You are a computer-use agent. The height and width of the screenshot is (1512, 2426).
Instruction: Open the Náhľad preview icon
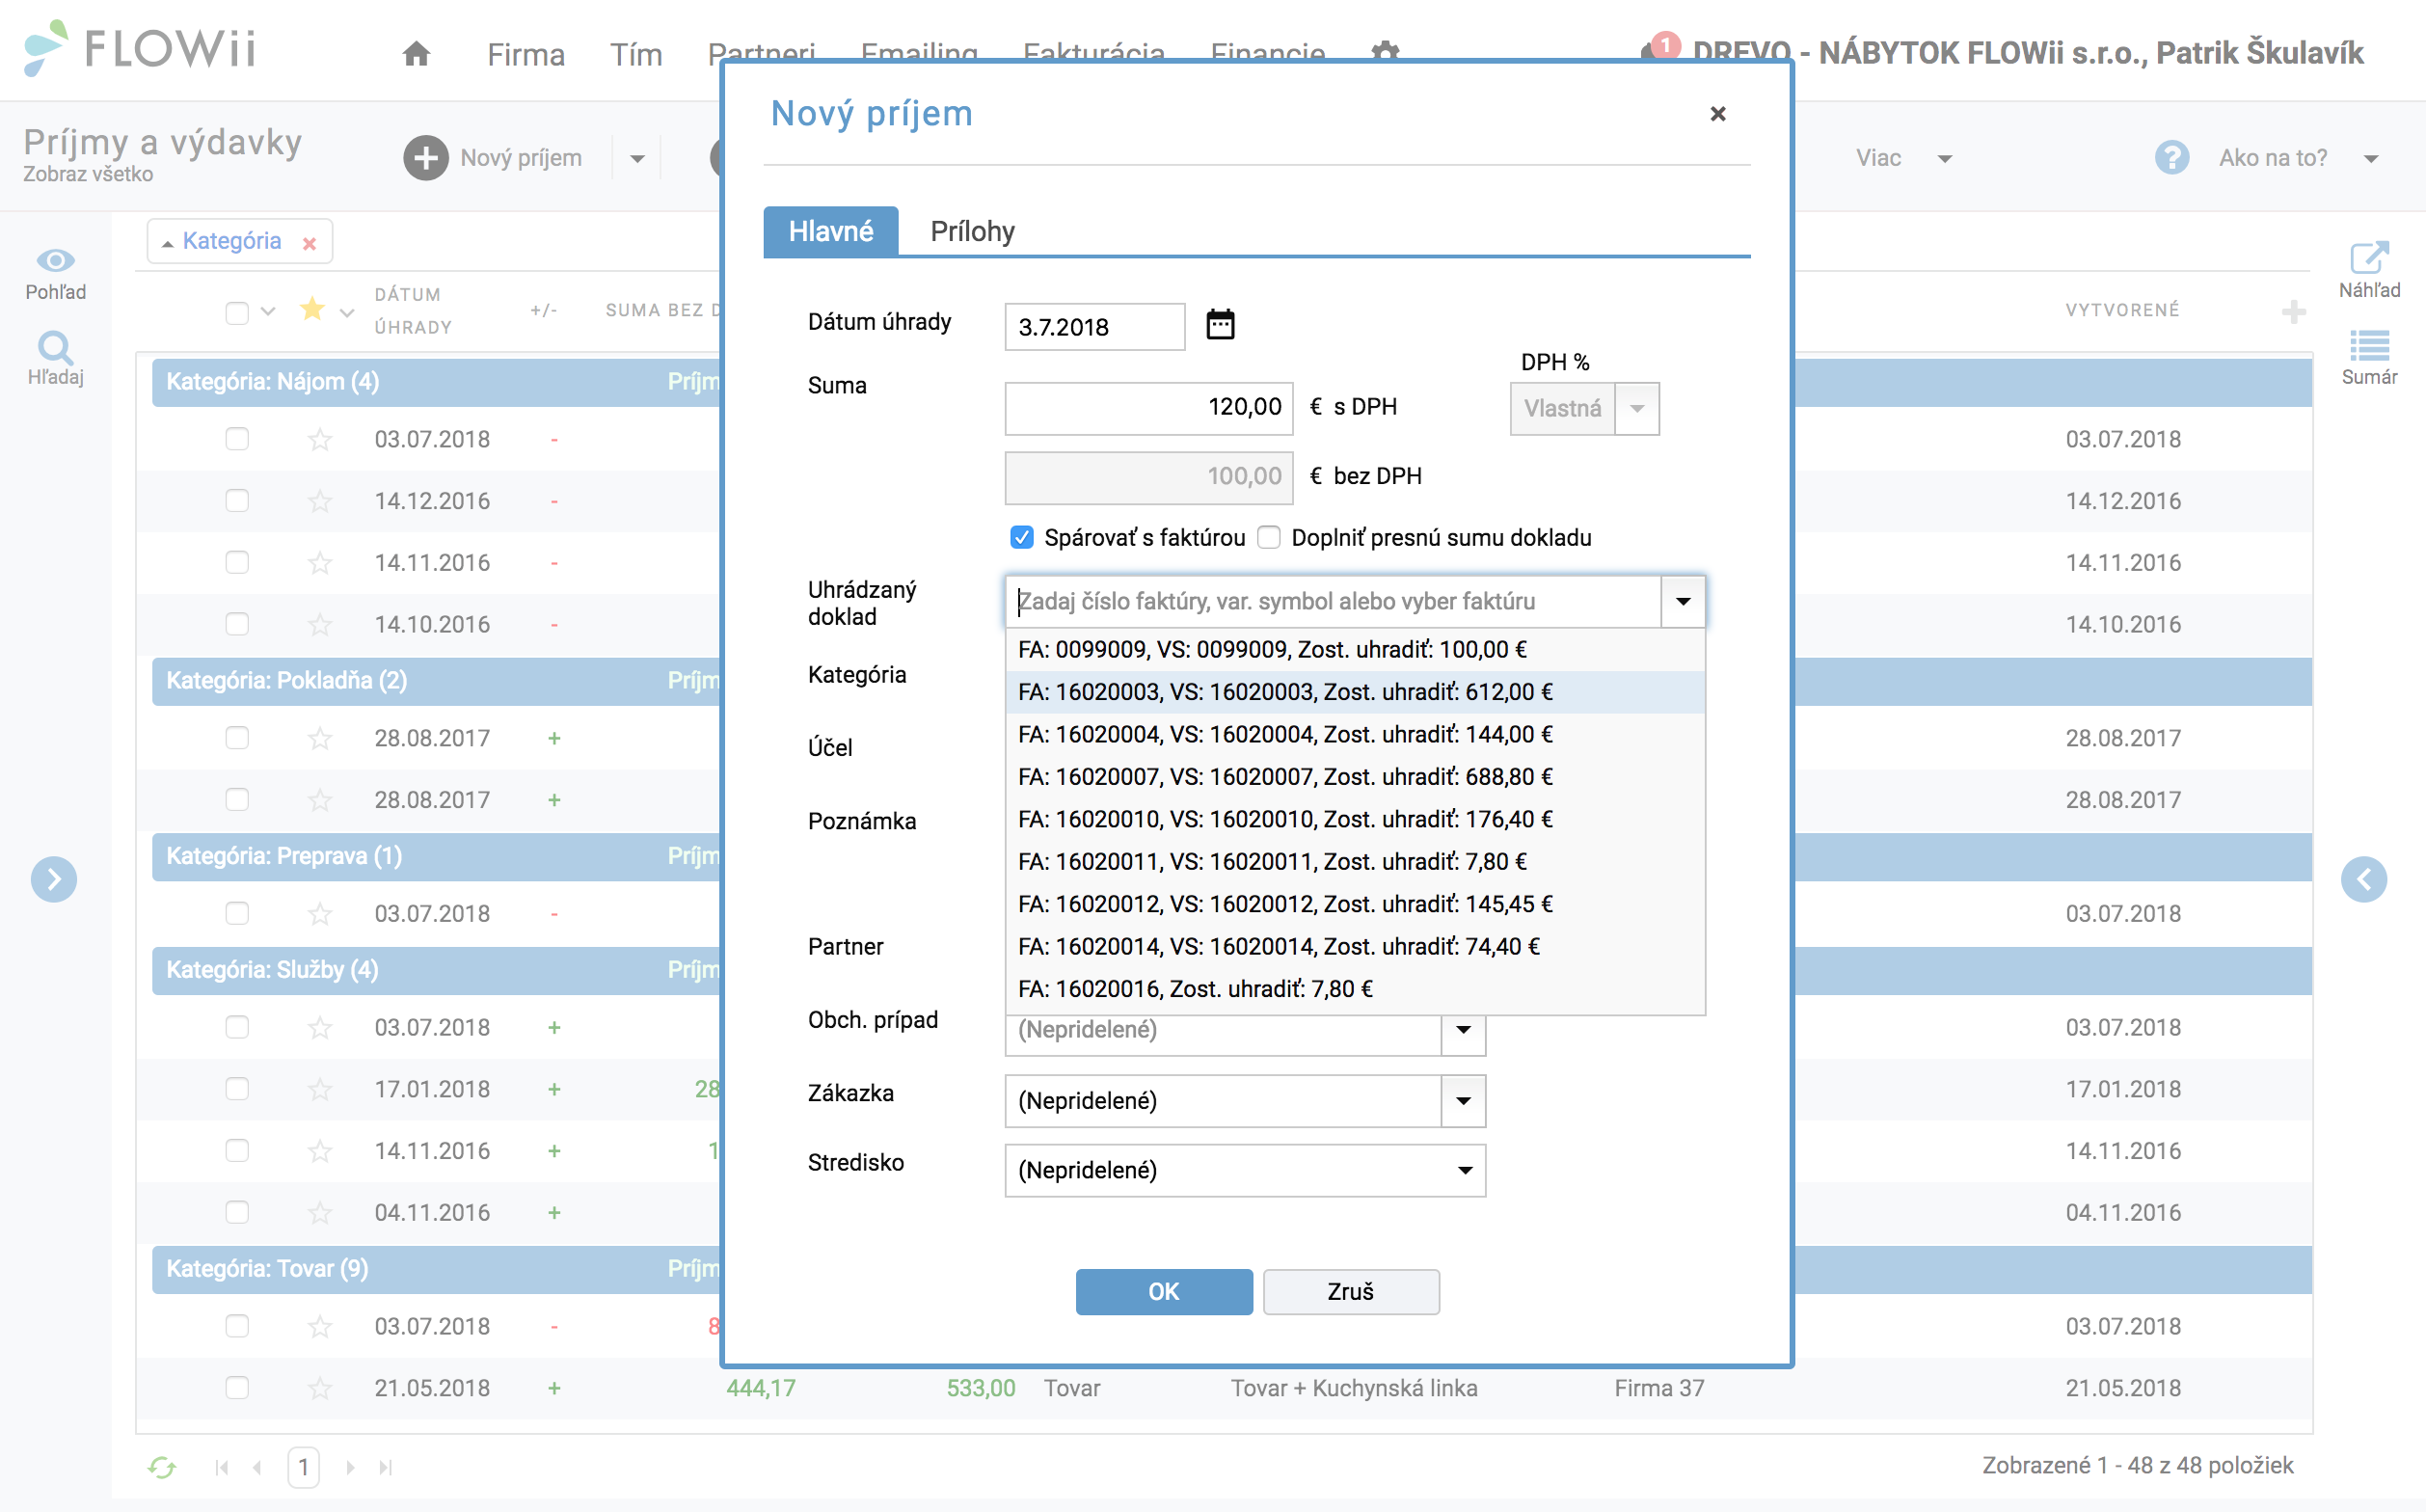tap(2369, 258)
